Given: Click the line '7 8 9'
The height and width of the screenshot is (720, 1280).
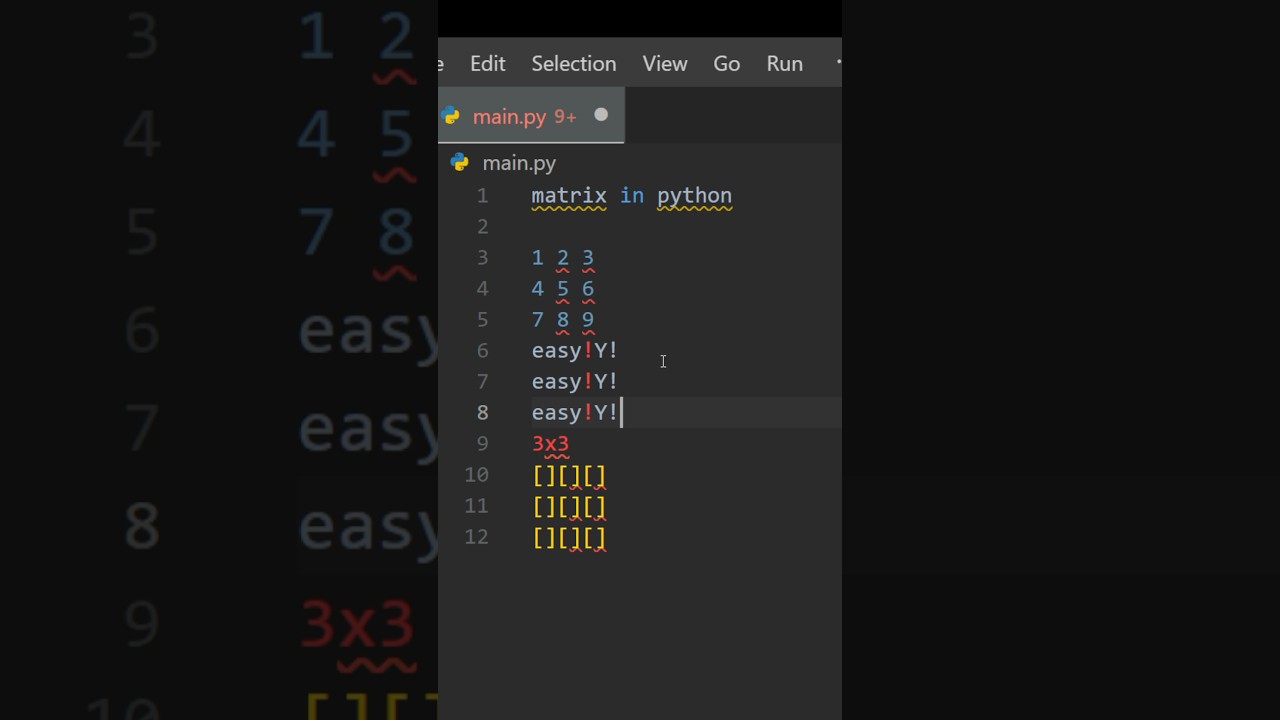Looking at the screenshot, I should tap(563, 320).
